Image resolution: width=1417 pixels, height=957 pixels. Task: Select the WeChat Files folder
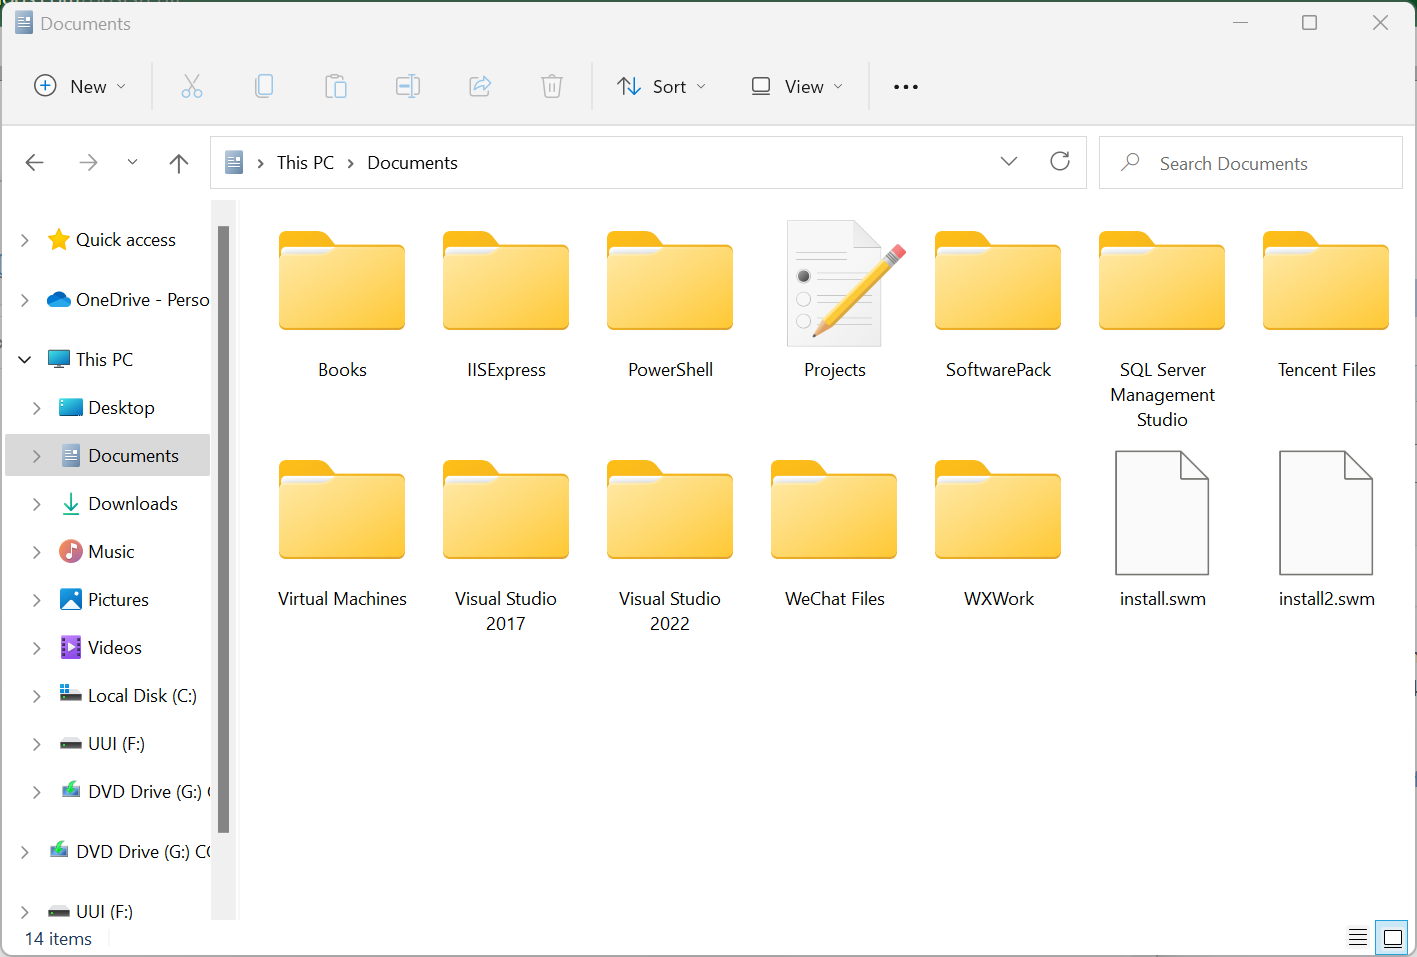click(x=834, y=535)
